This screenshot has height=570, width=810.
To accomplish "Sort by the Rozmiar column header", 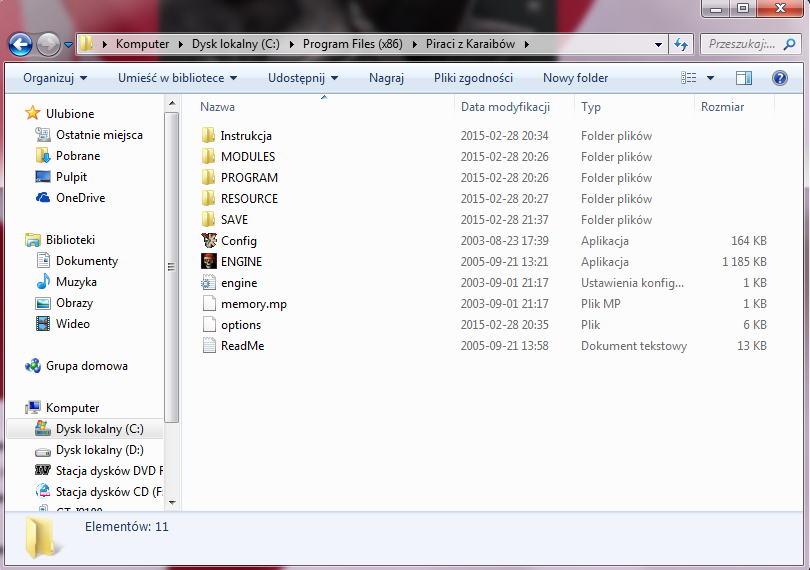I will point(722,107).
